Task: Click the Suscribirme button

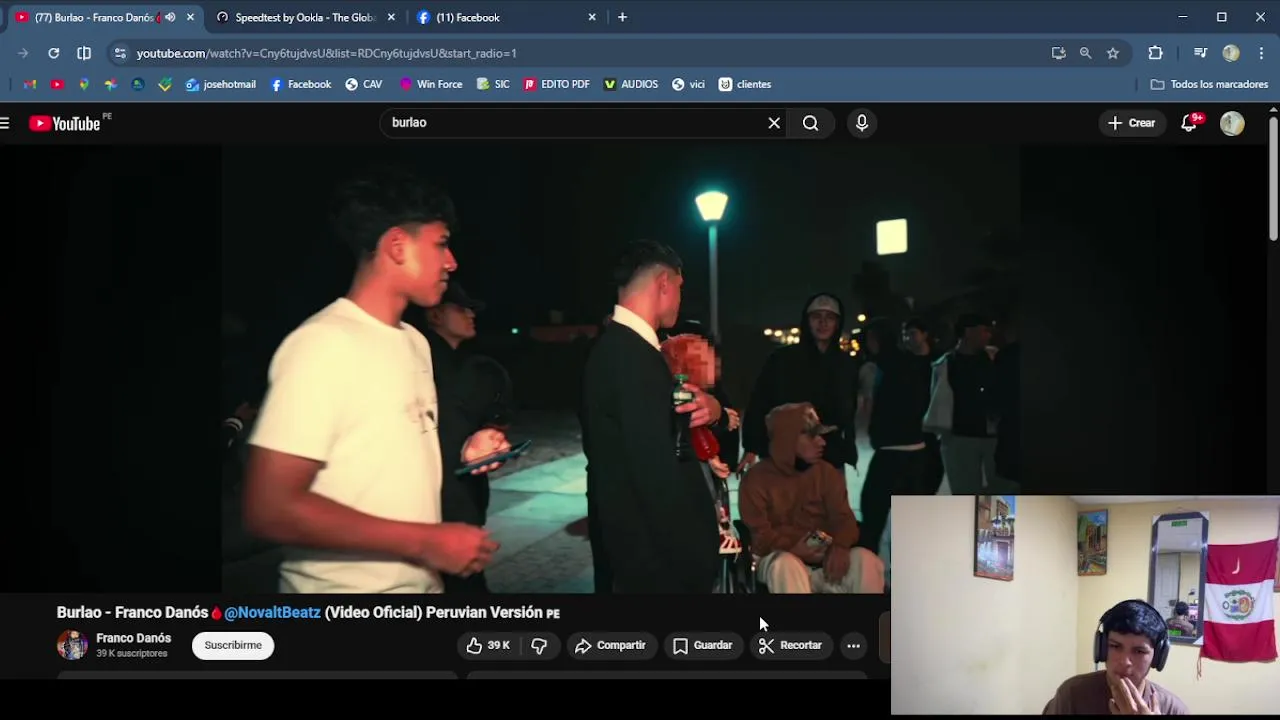Action: click(x=233, y=645)
